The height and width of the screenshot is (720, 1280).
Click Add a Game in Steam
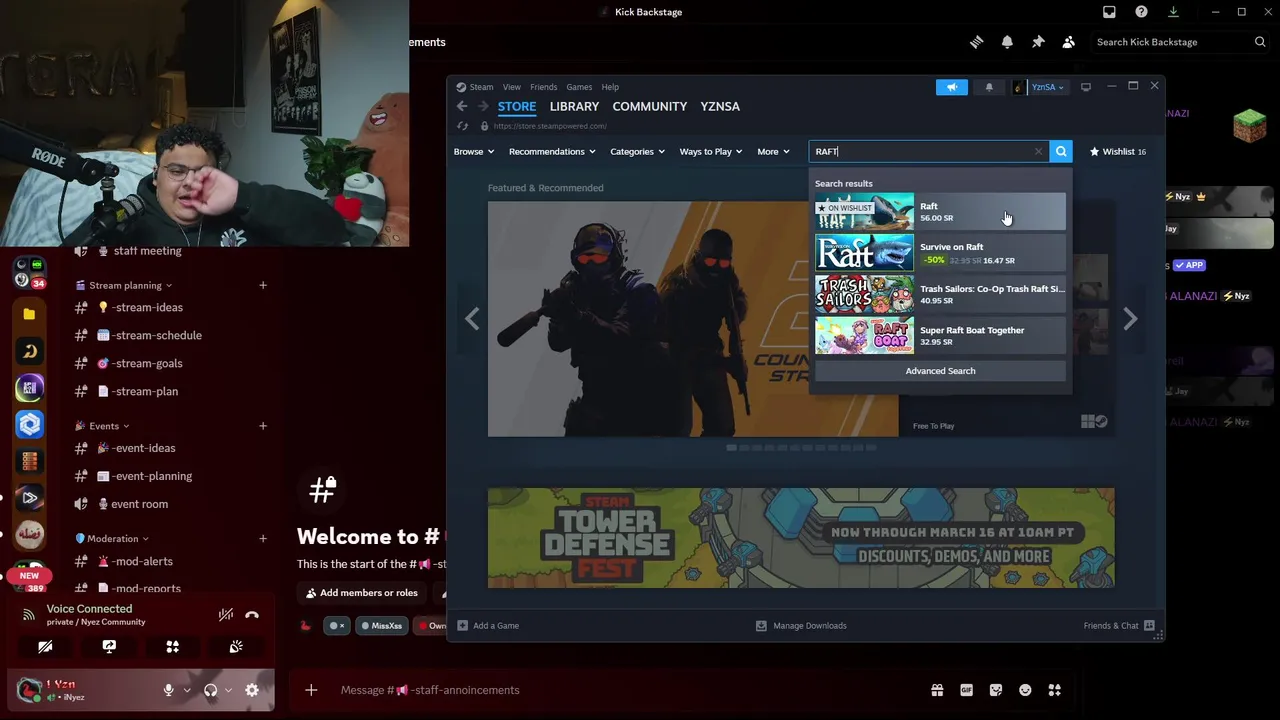pos(488,626)
